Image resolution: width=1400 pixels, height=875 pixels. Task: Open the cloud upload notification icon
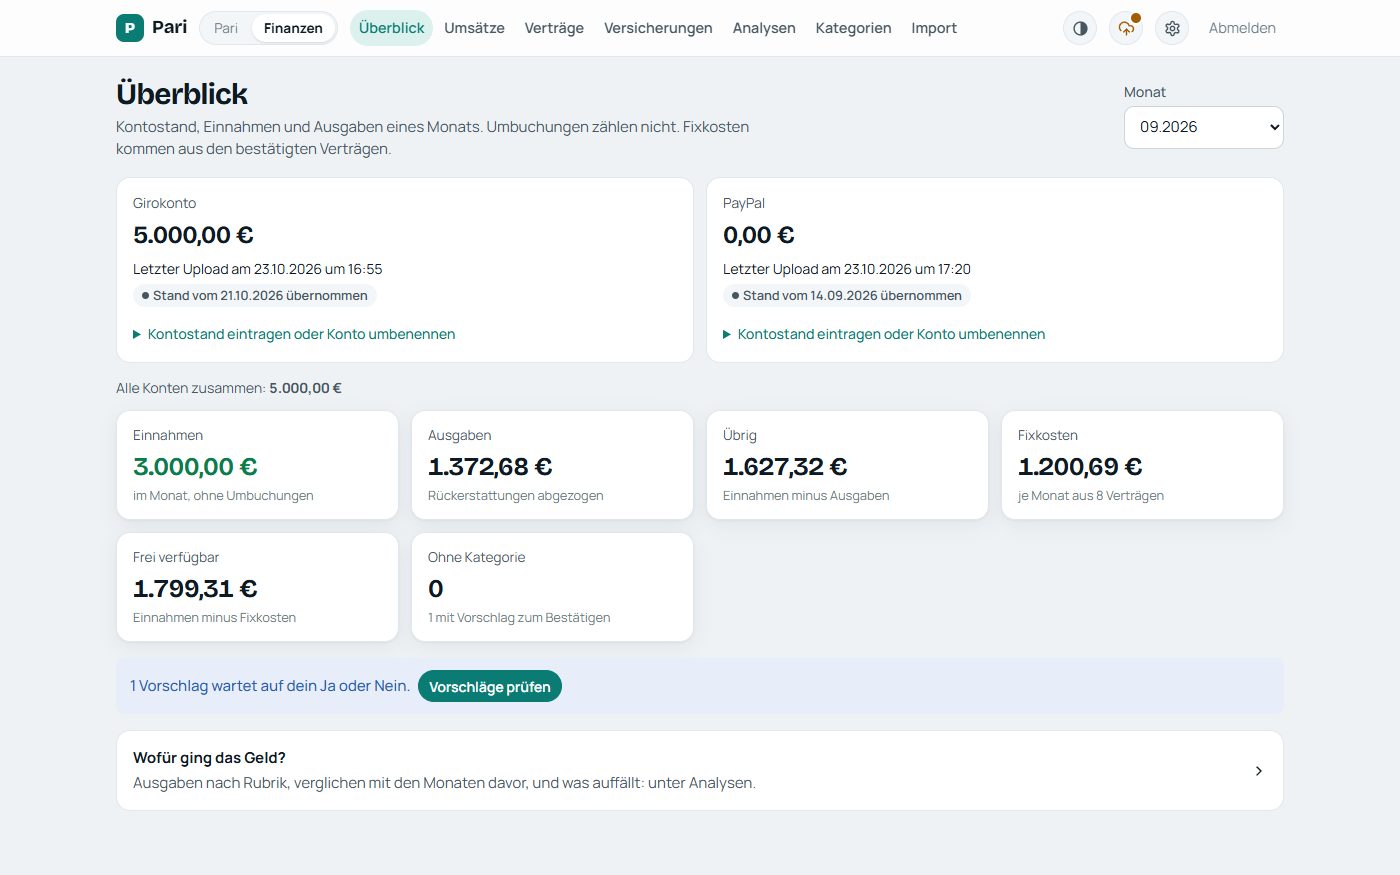1126,28
